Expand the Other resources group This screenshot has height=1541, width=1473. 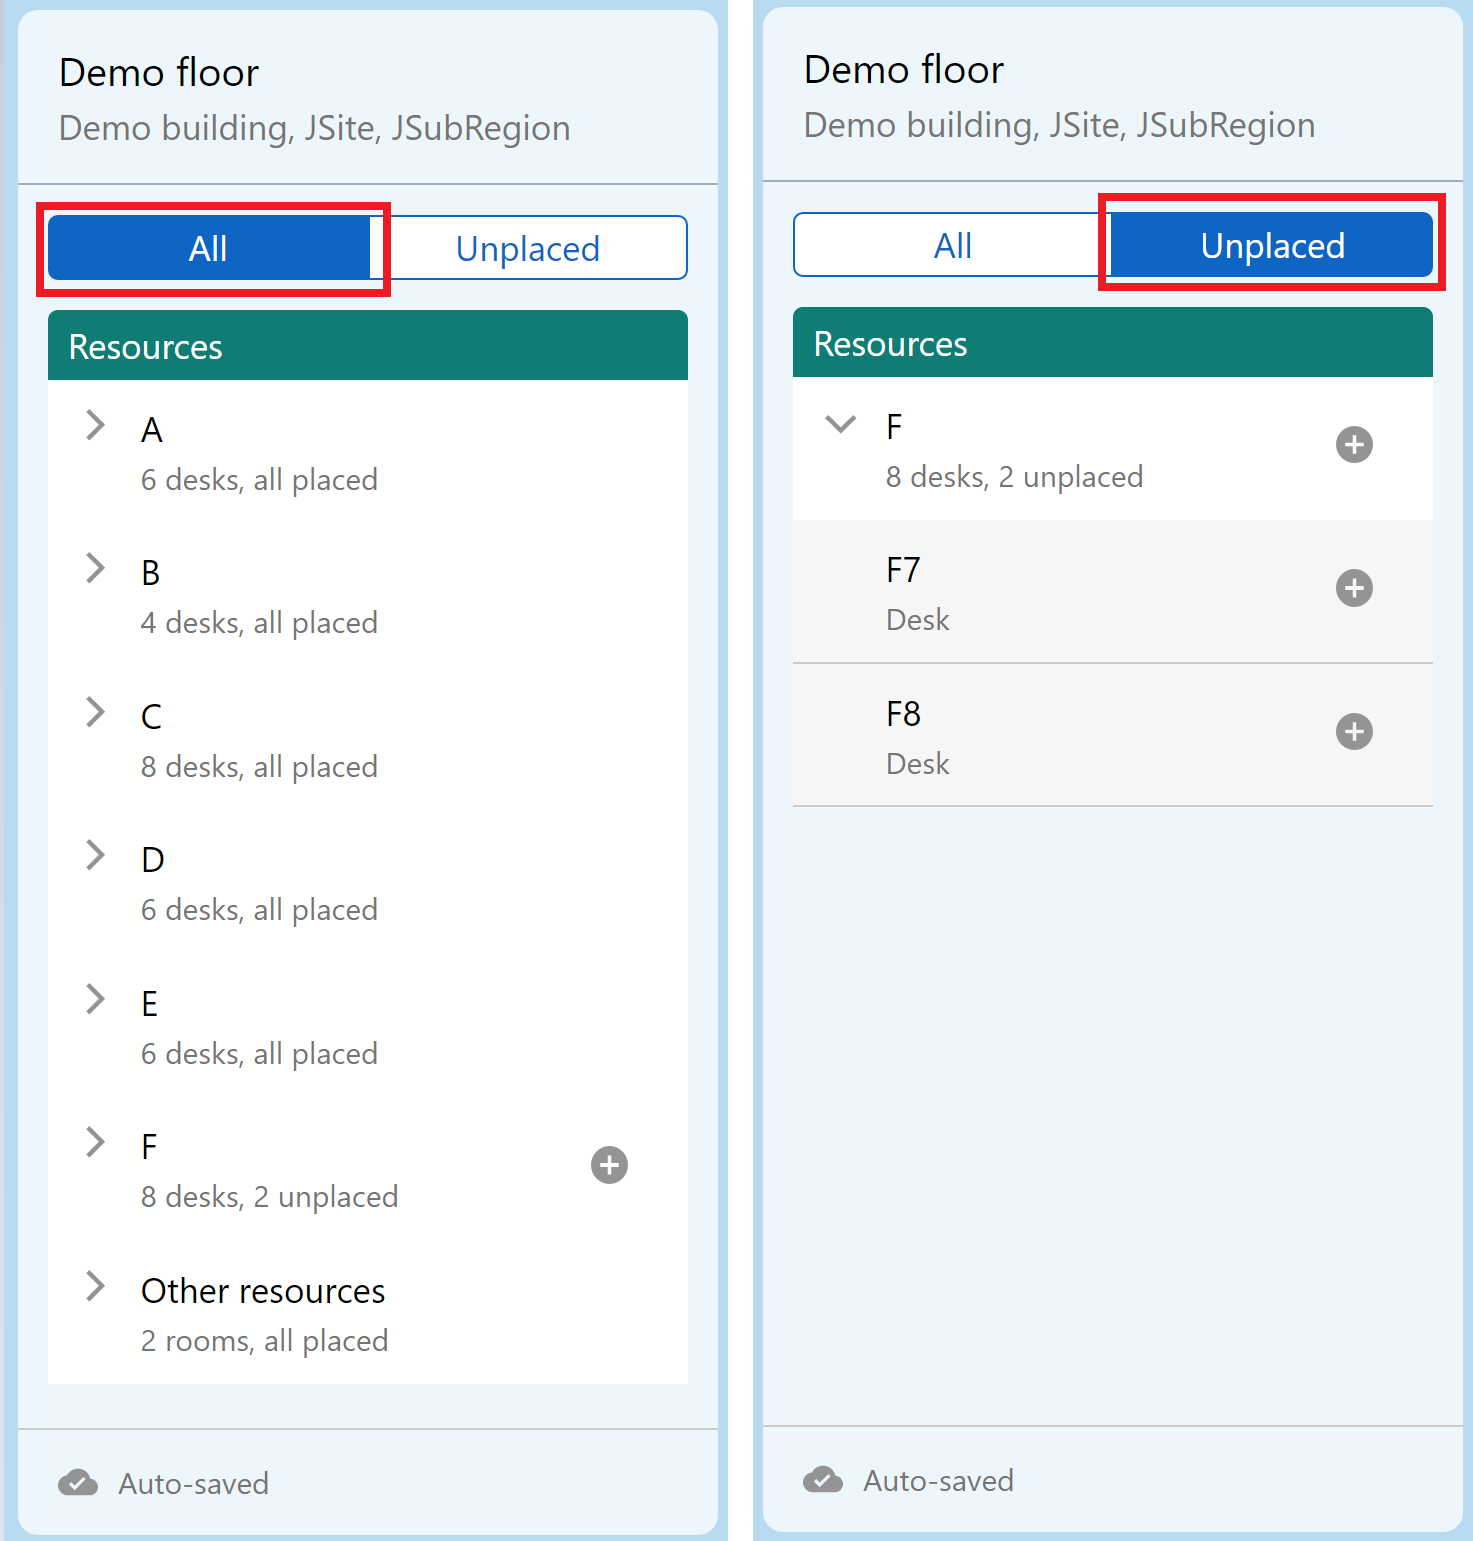coord(96,1286)
